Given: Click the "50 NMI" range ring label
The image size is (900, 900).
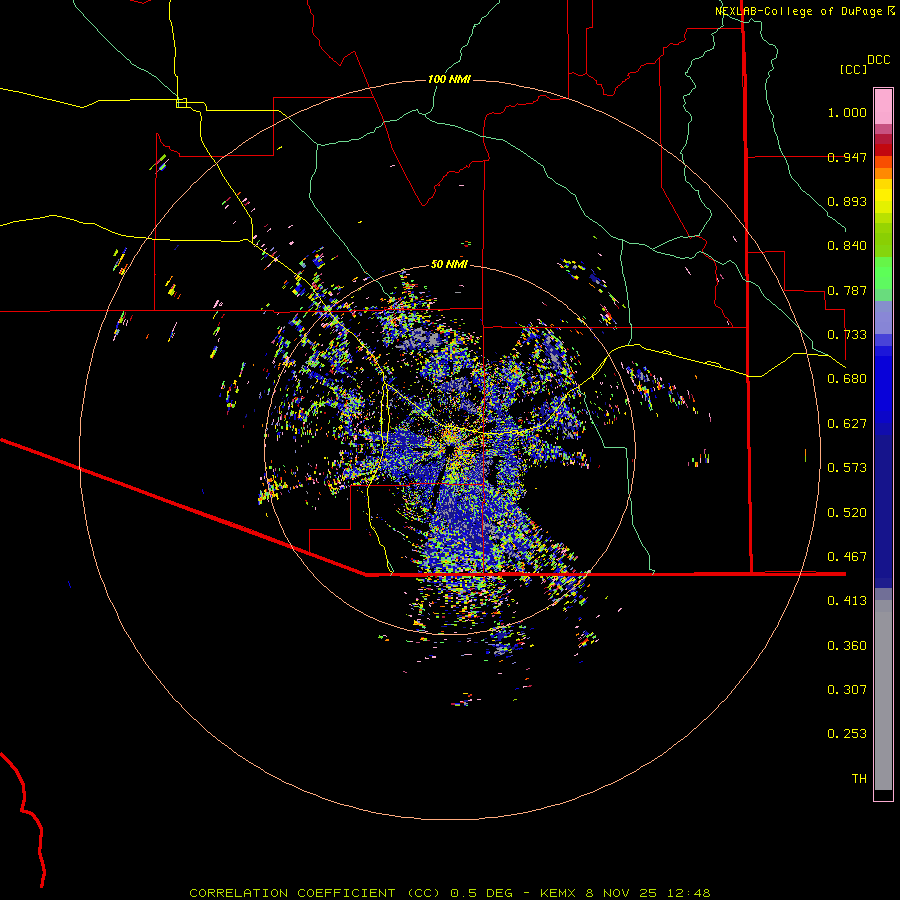Looking at the screenshot, I should coord(449,264).
